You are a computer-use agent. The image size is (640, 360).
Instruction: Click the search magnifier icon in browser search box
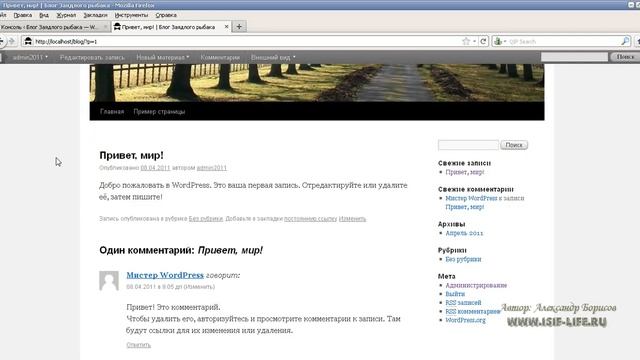click(625, 41)
